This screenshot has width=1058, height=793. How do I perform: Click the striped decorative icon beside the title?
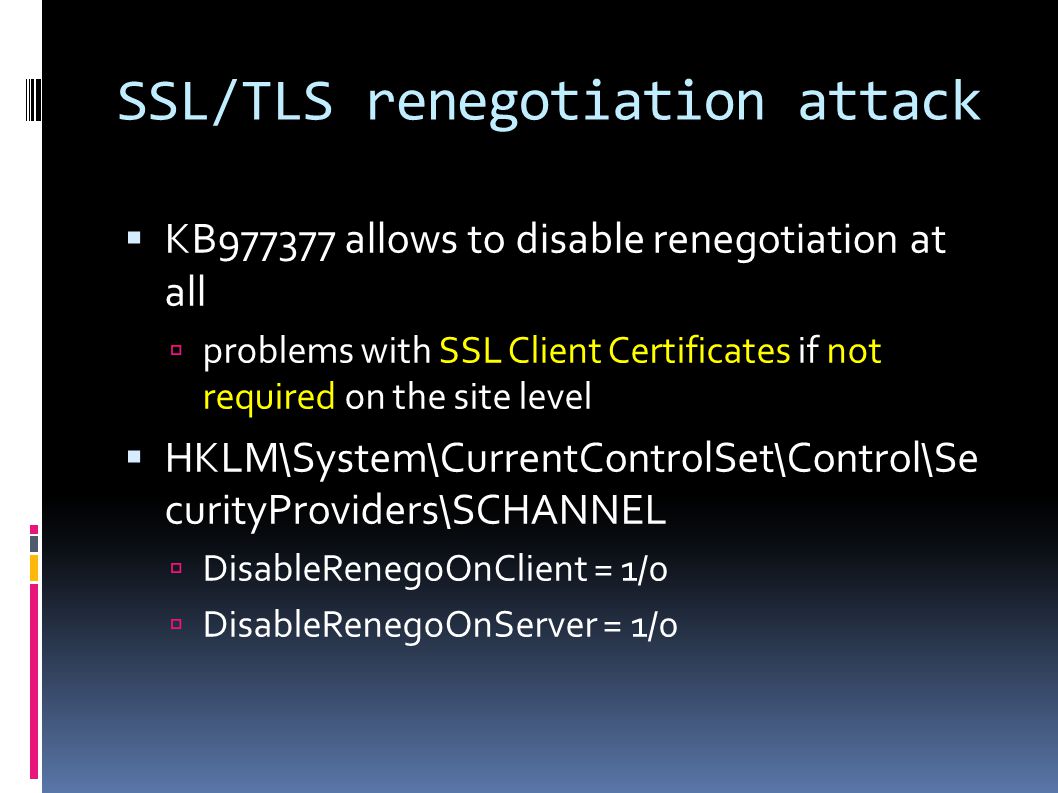[33, 100]
